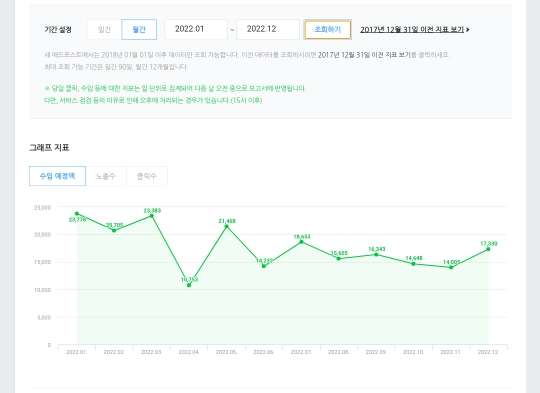Click the 2022.01. x-axis label

[77, 352]
